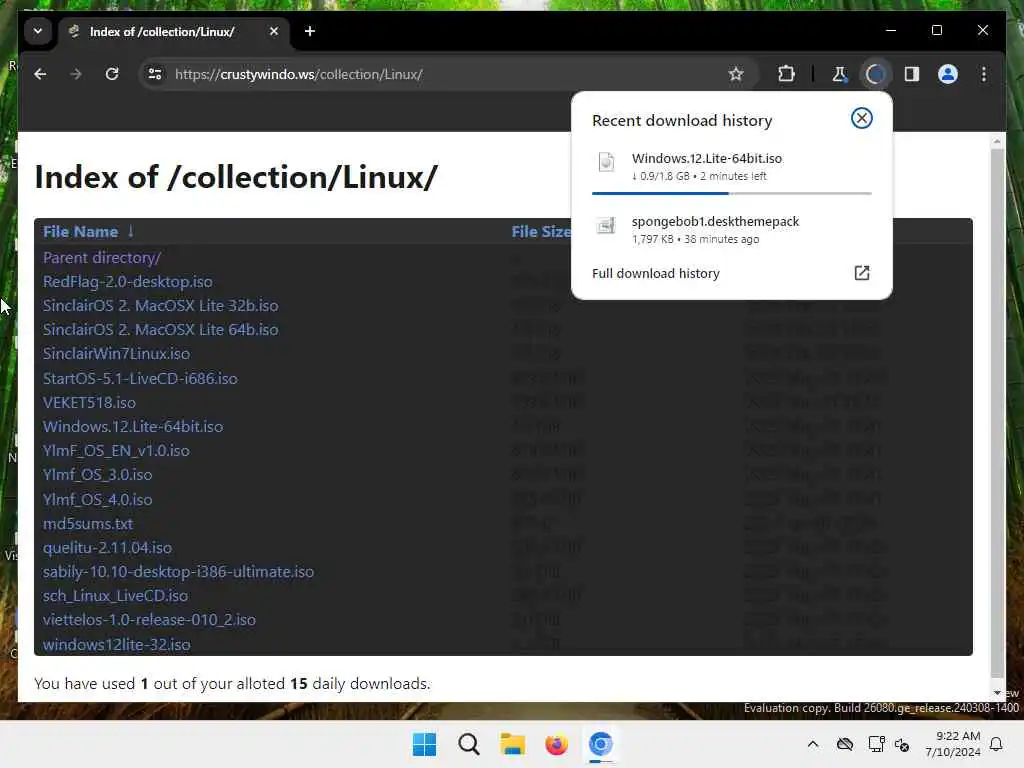Open Chrome three-dot menu
Viewport: 1024px width, 768px height.
[x=984, y=74]
